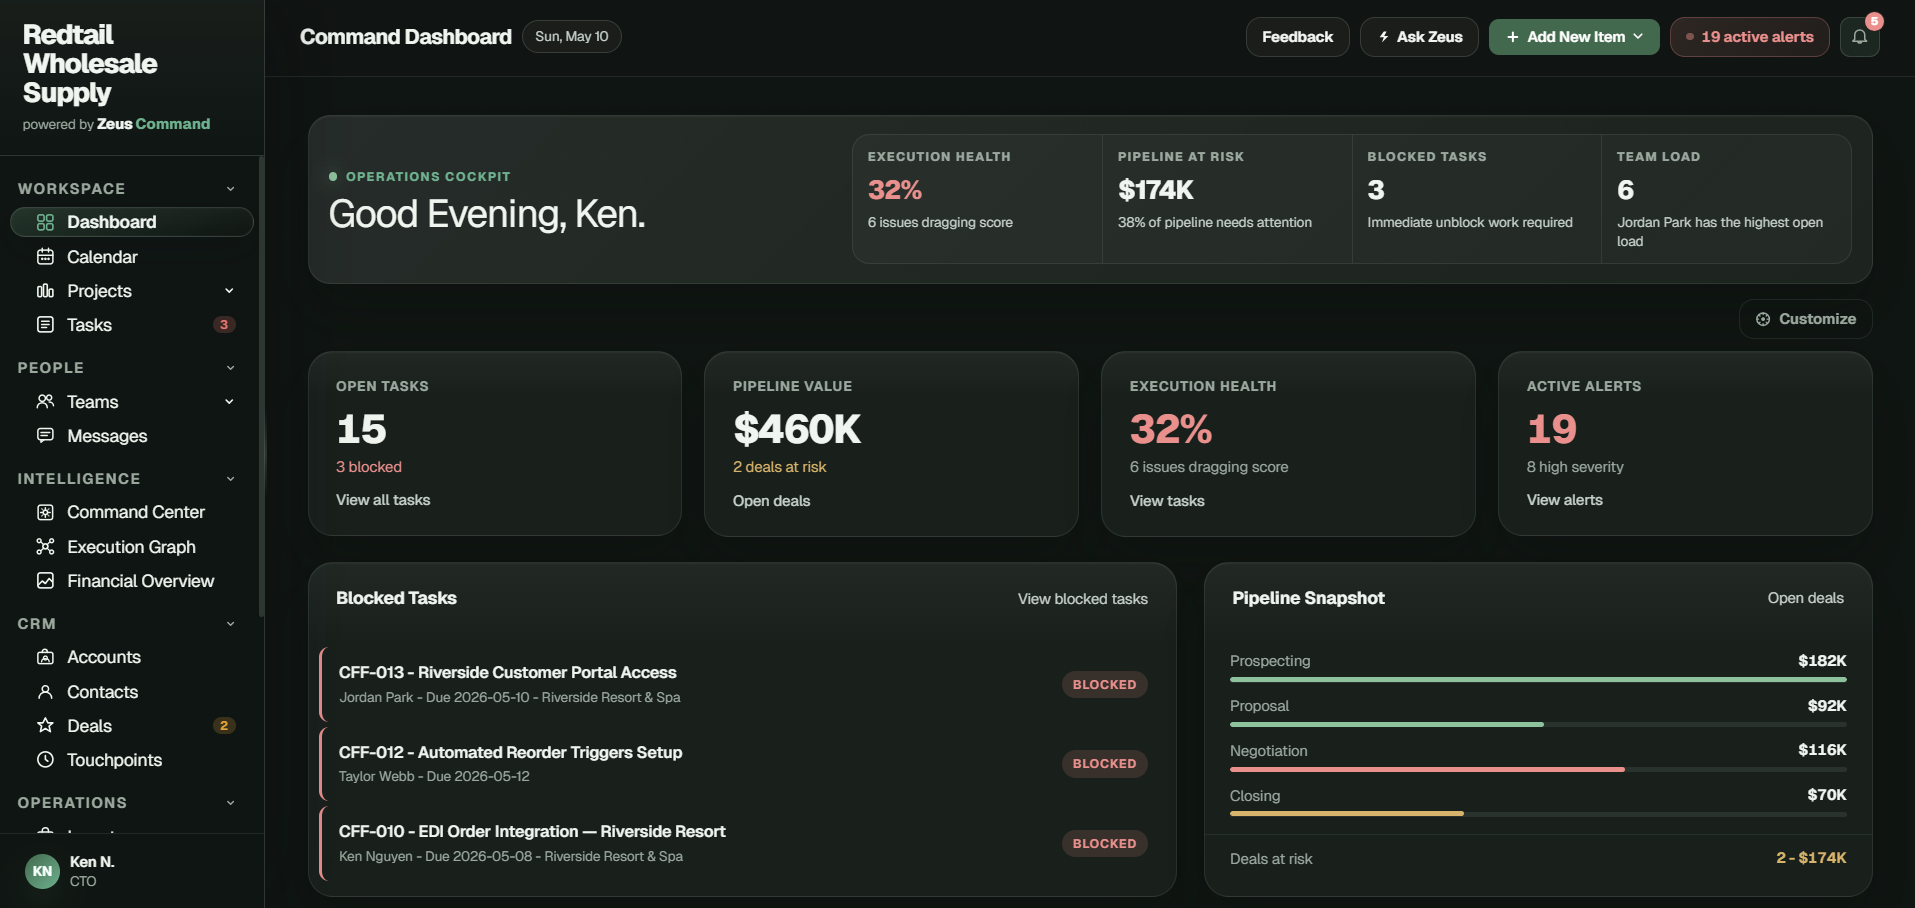
Task: Click the BLOCKED badge on CFF-010
Action: point(1104,844)
